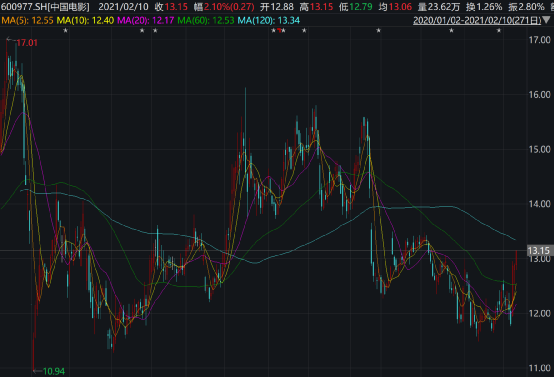Click the rightmost star event marker
Image resolution: width=554 pixels, height=377 pixels.
point(499,31)
